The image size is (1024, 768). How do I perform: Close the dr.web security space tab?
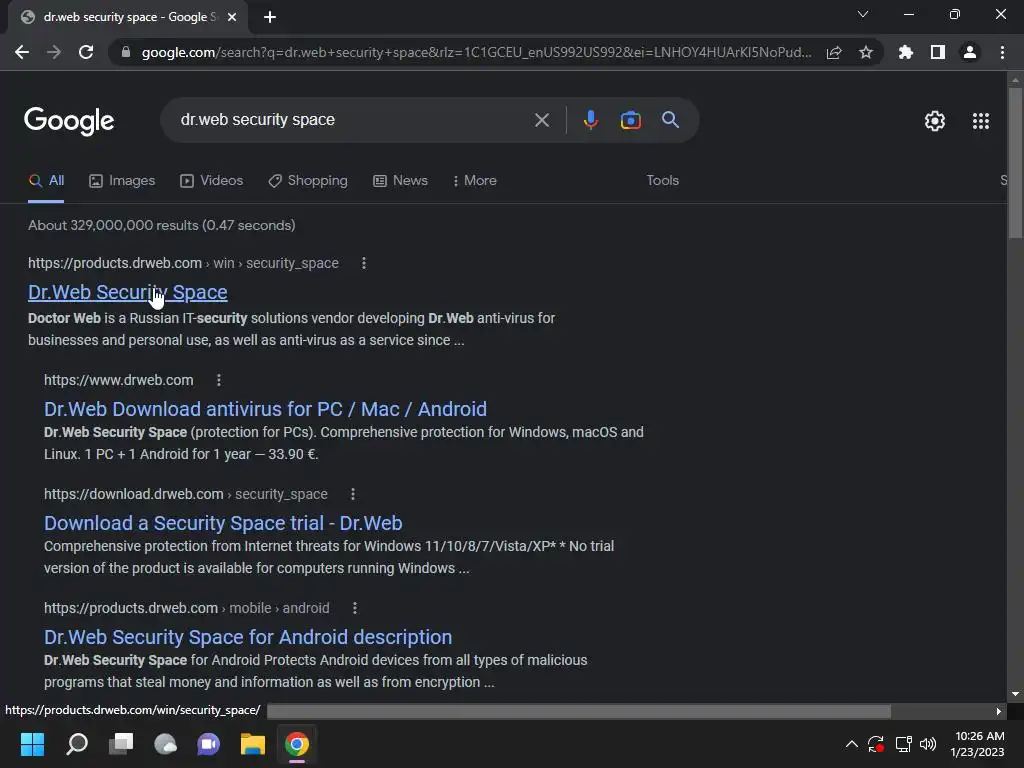(x=232, y=17)
